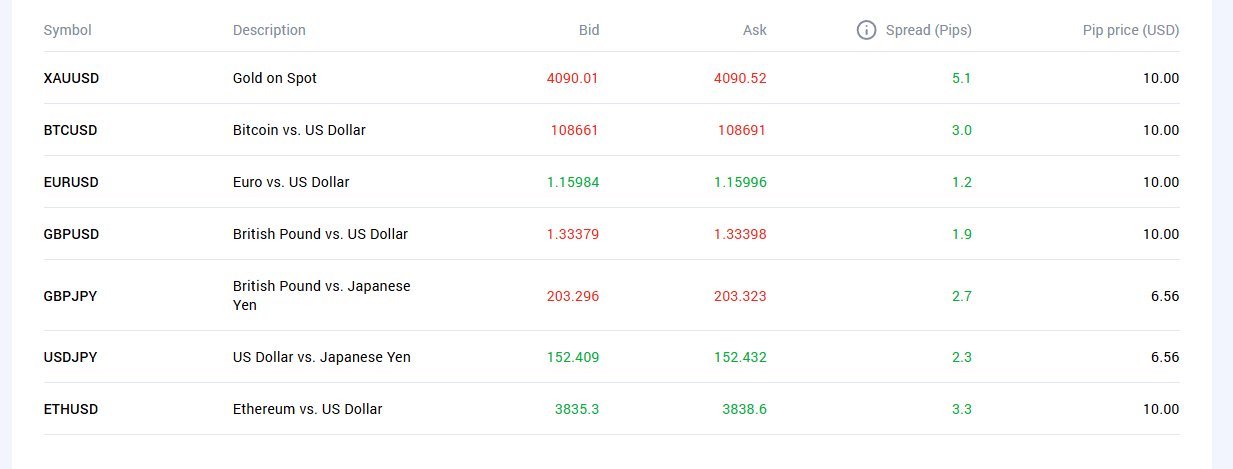Sort by the Bid column header
Image resolution: width=1233 pixels, height=469 pixels.
(589, 30)
